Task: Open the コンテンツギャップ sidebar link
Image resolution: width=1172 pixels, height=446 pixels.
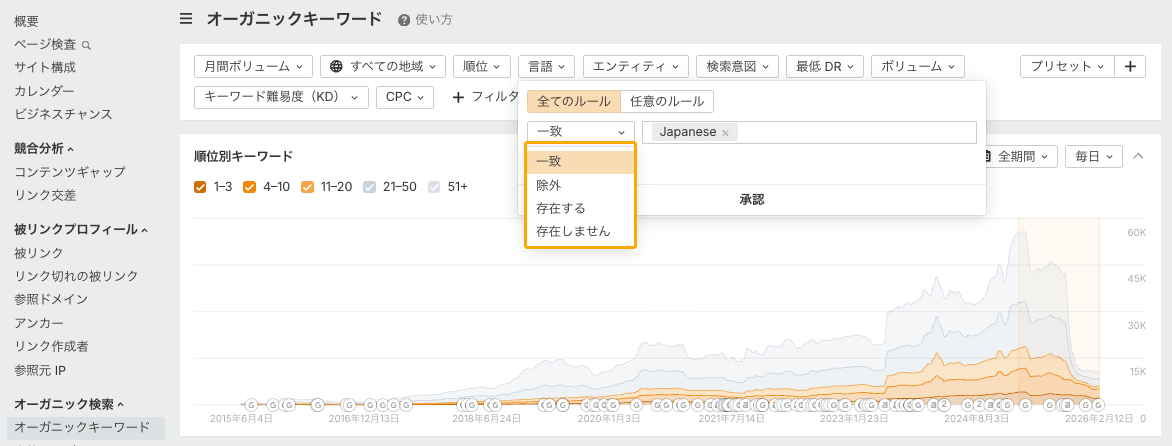Action: [70, 172]
